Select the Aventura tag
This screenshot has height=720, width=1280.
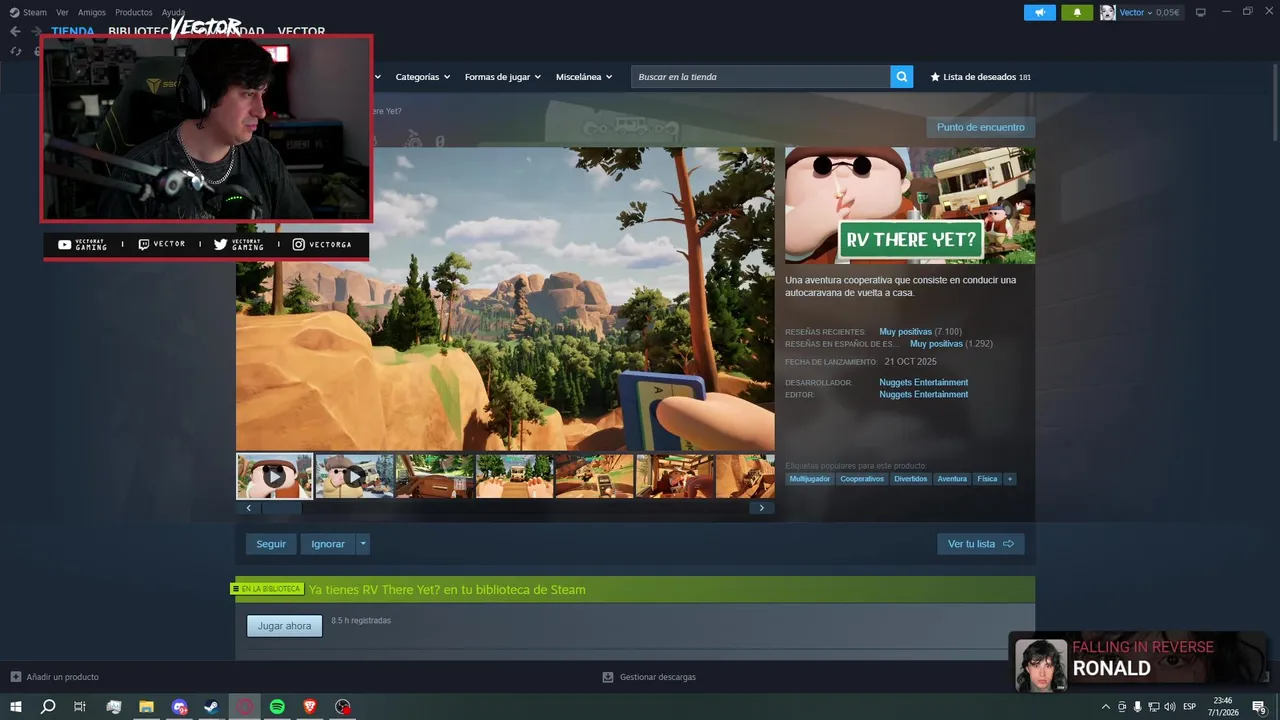(x=952, y=479)
